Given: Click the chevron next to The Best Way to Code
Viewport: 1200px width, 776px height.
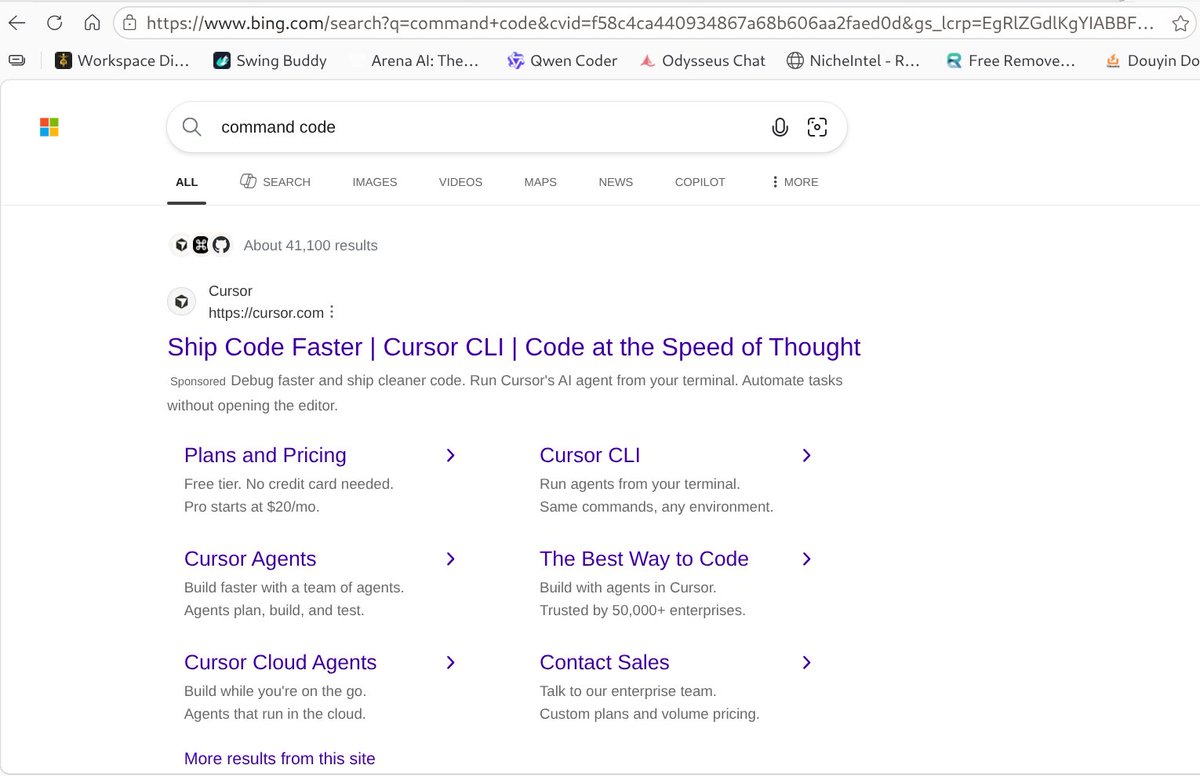Looking at the screenshot, I should click(807, 559).
